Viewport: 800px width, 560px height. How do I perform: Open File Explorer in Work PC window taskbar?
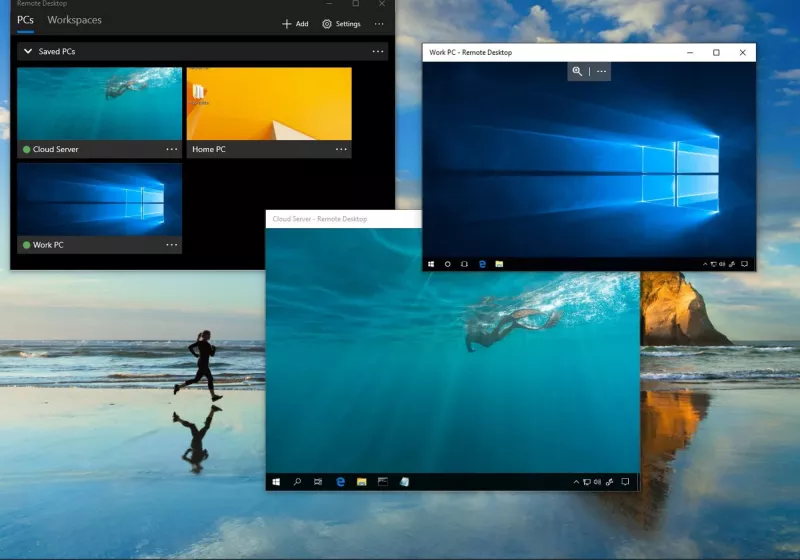pos(499,264)
